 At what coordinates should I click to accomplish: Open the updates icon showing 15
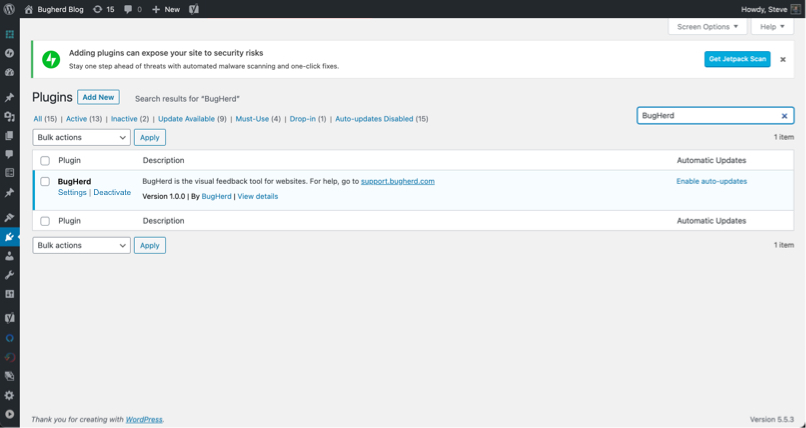[x=97, y=9]
